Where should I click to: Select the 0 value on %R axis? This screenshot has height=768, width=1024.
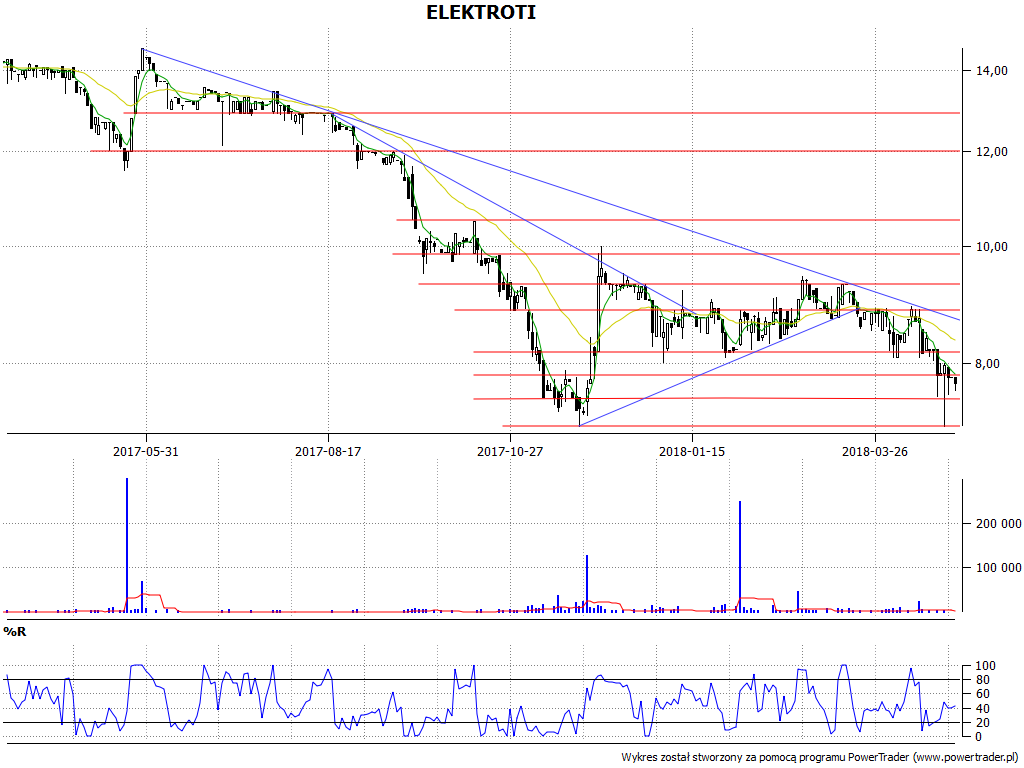point(978,737)
